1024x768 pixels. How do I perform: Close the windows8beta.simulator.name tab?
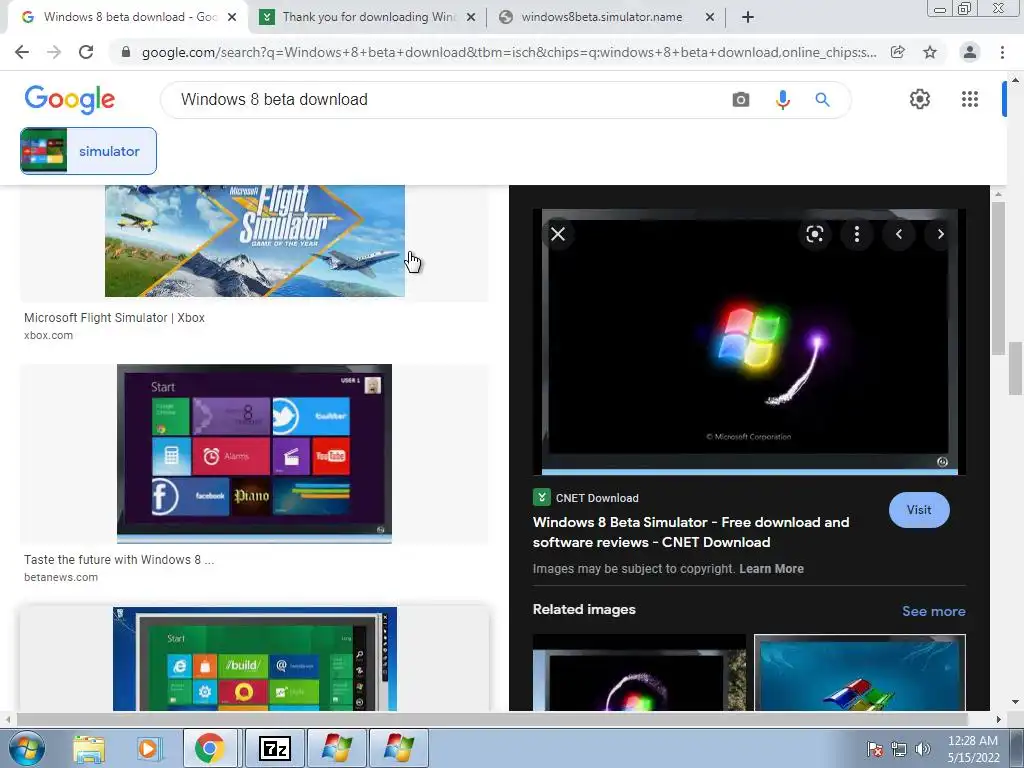pyautogui.click(x=710, y=17)
